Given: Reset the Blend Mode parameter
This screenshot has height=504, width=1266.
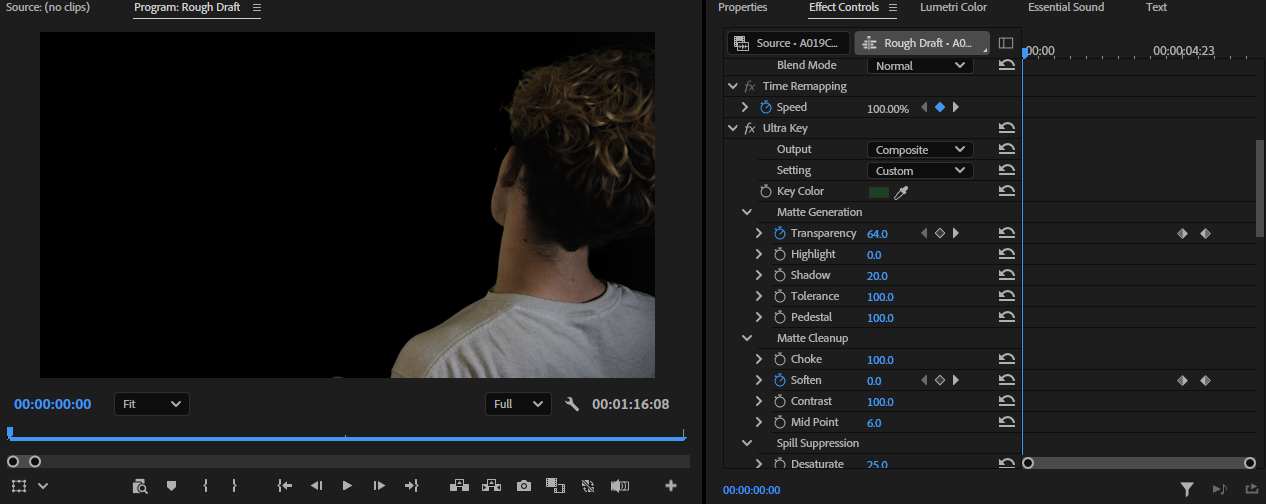Looking at the screenshot, I should point(1007,65).
